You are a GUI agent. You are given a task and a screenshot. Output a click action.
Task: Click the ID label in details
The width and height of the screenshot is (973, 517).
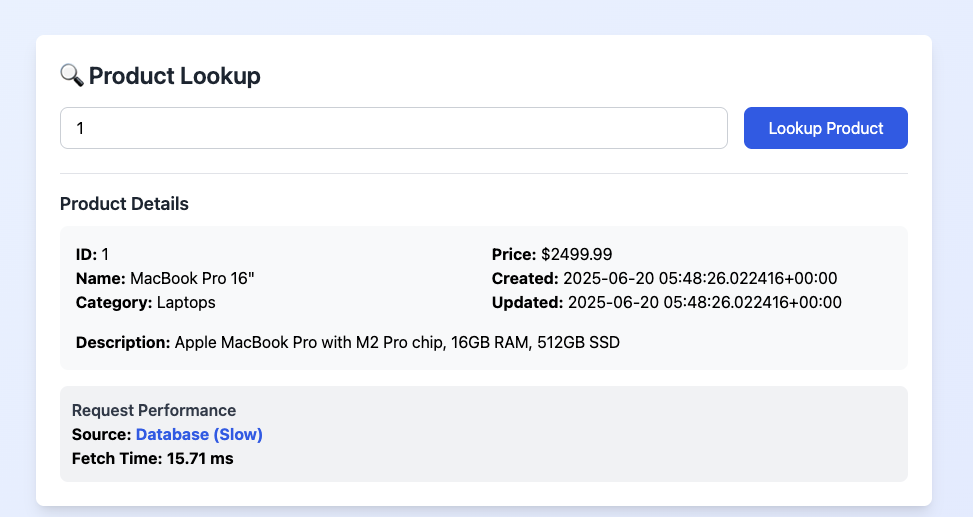point(86,254)
